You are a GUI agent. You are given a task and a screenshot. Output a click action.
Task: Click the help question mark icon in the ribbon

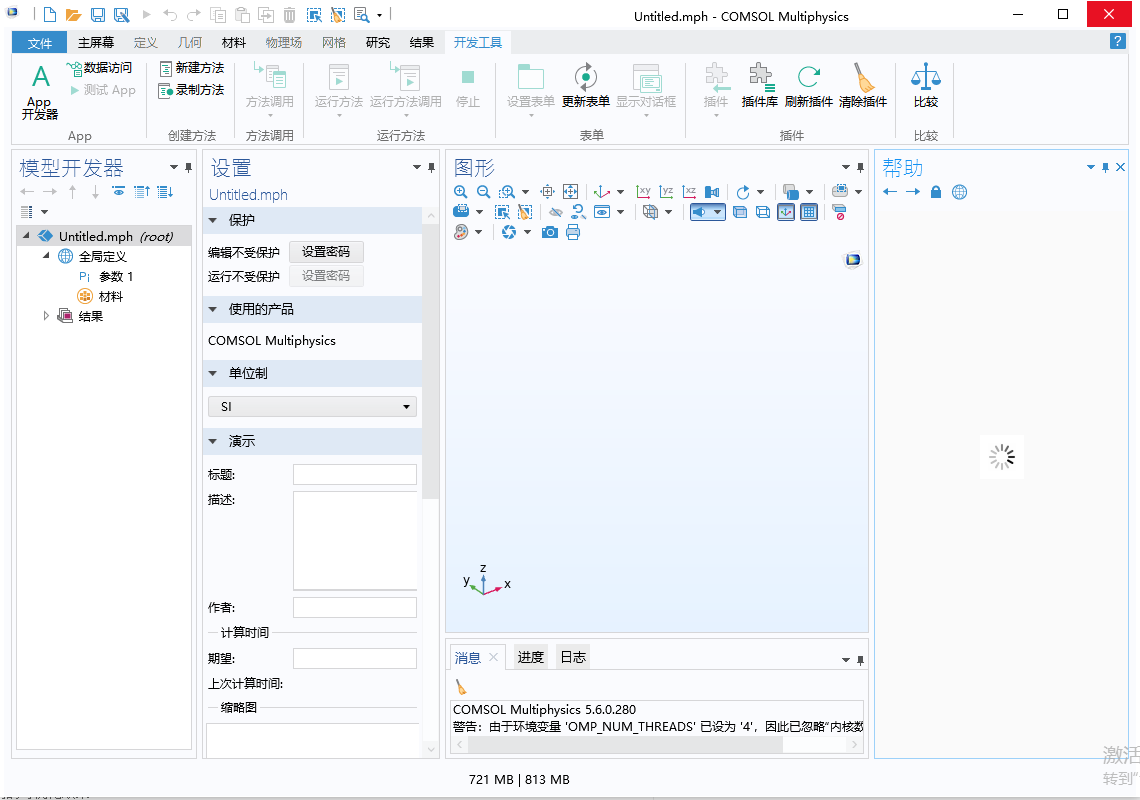[1117, 41]
